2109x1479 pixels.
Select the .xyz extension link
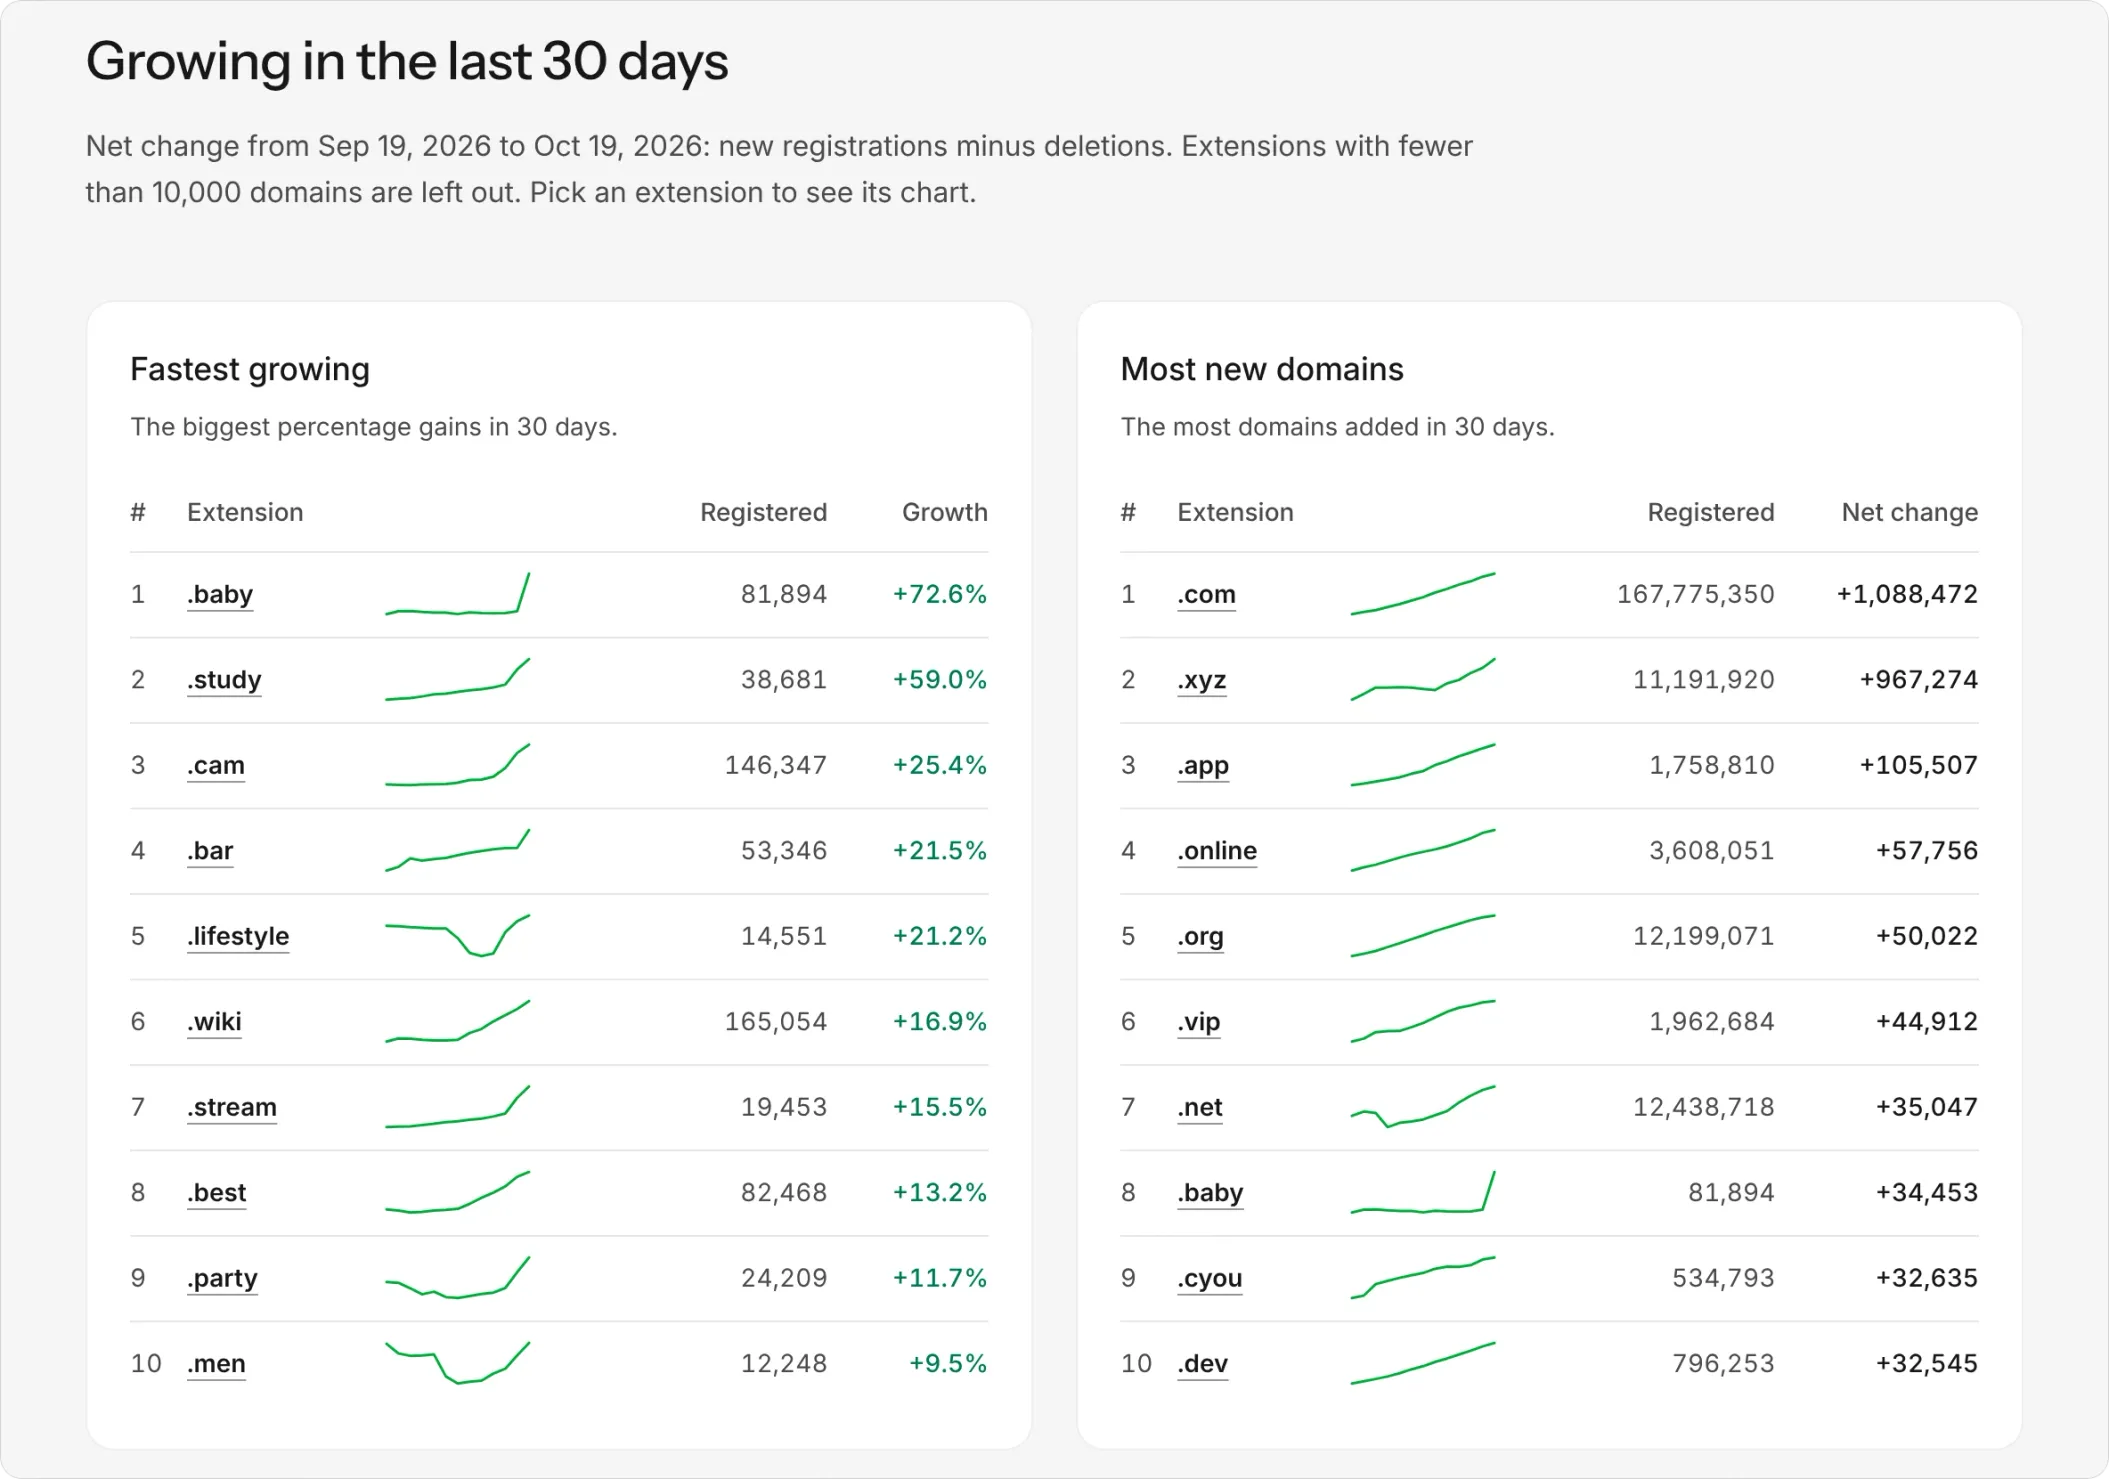(x=1202, y=680)
